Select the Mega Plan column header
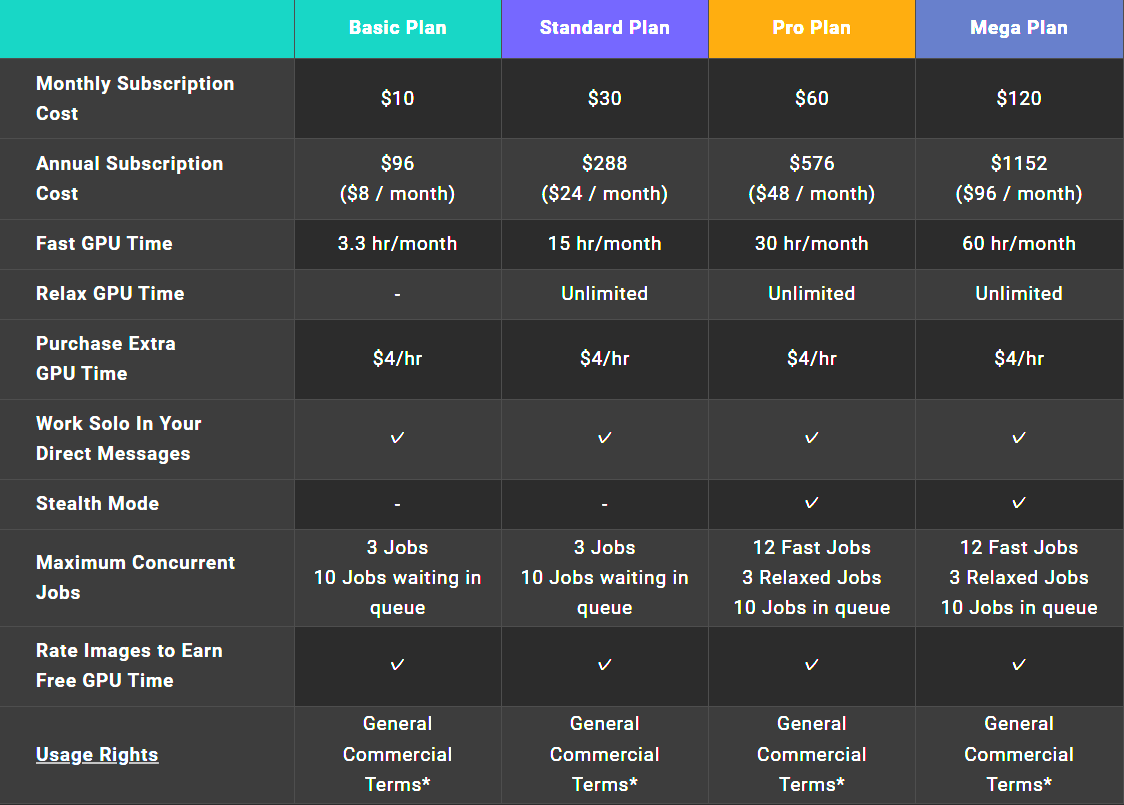This screenshot has width=1124, height=805. pos(1018,28)
